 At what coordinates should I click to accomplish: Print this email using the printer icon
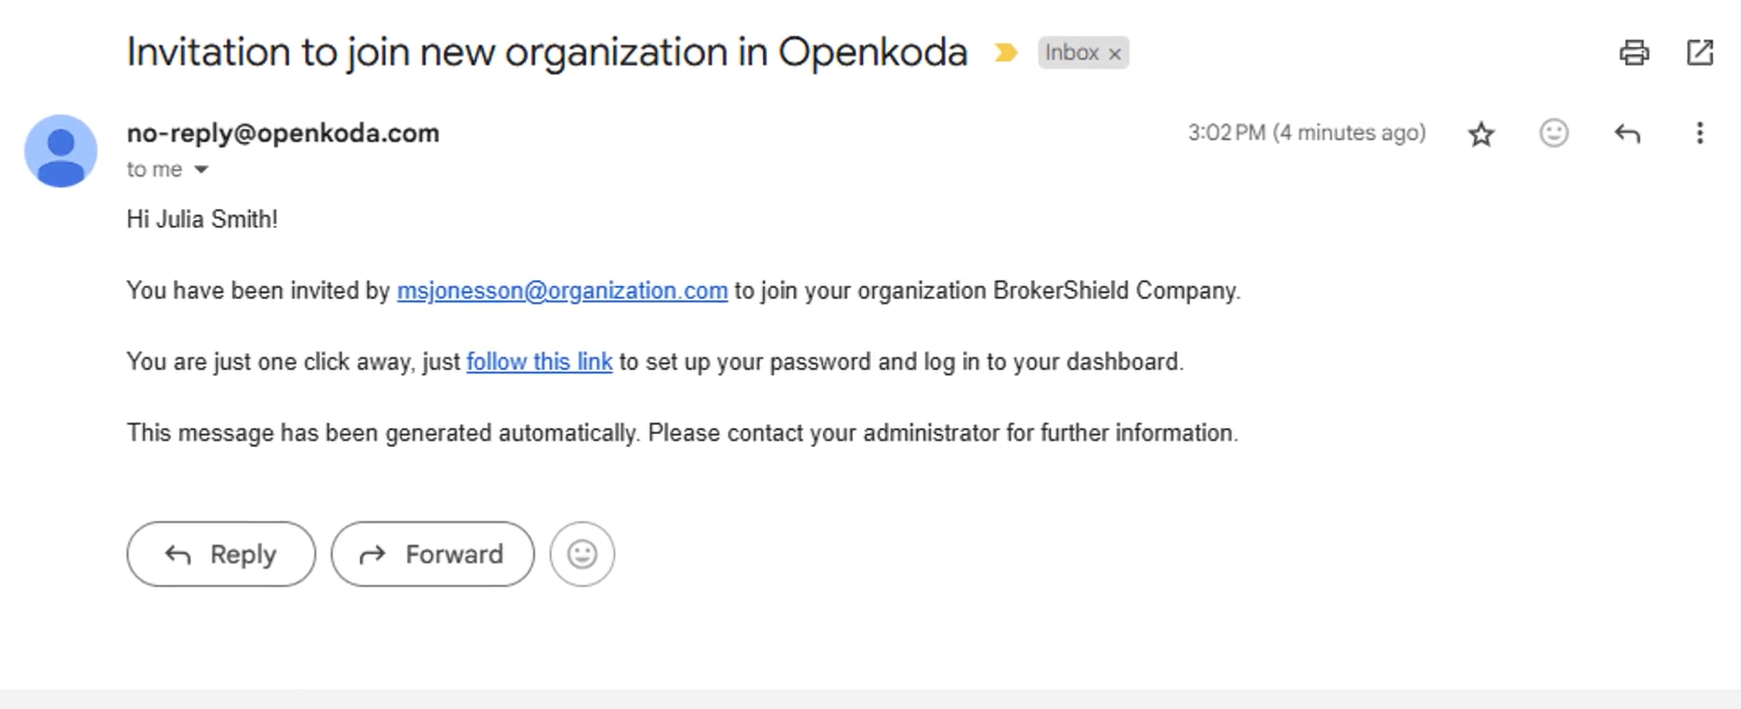pyautogui.click(x=1634, y=52)
